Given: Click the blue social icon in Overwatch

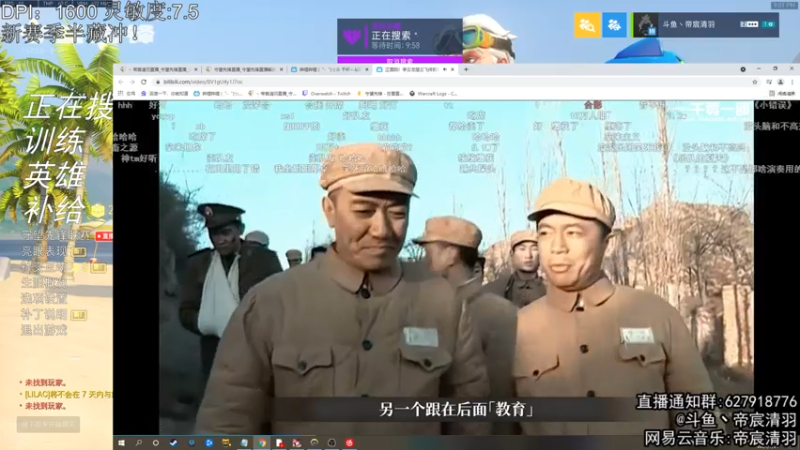Looking at the screenshot, I should pyautogui.click(x=614, y=24).
